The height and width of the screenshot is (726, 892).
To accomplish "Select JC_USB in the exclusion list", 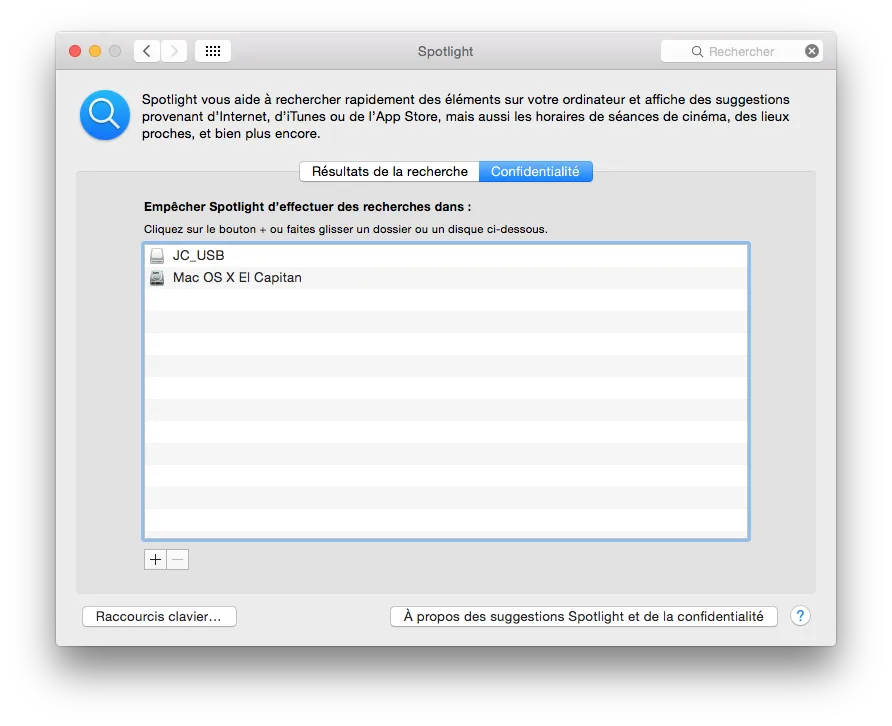I will (446, 255).
